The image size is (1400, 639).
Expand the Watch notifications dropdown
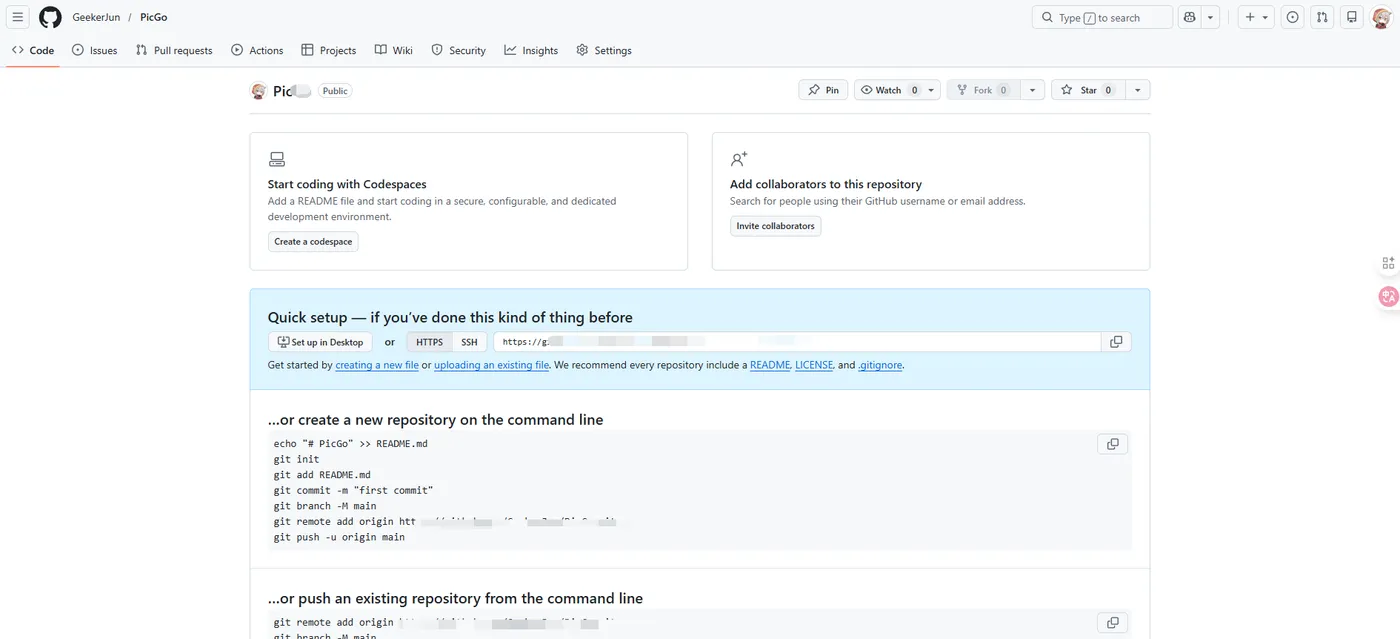[931, 90]
